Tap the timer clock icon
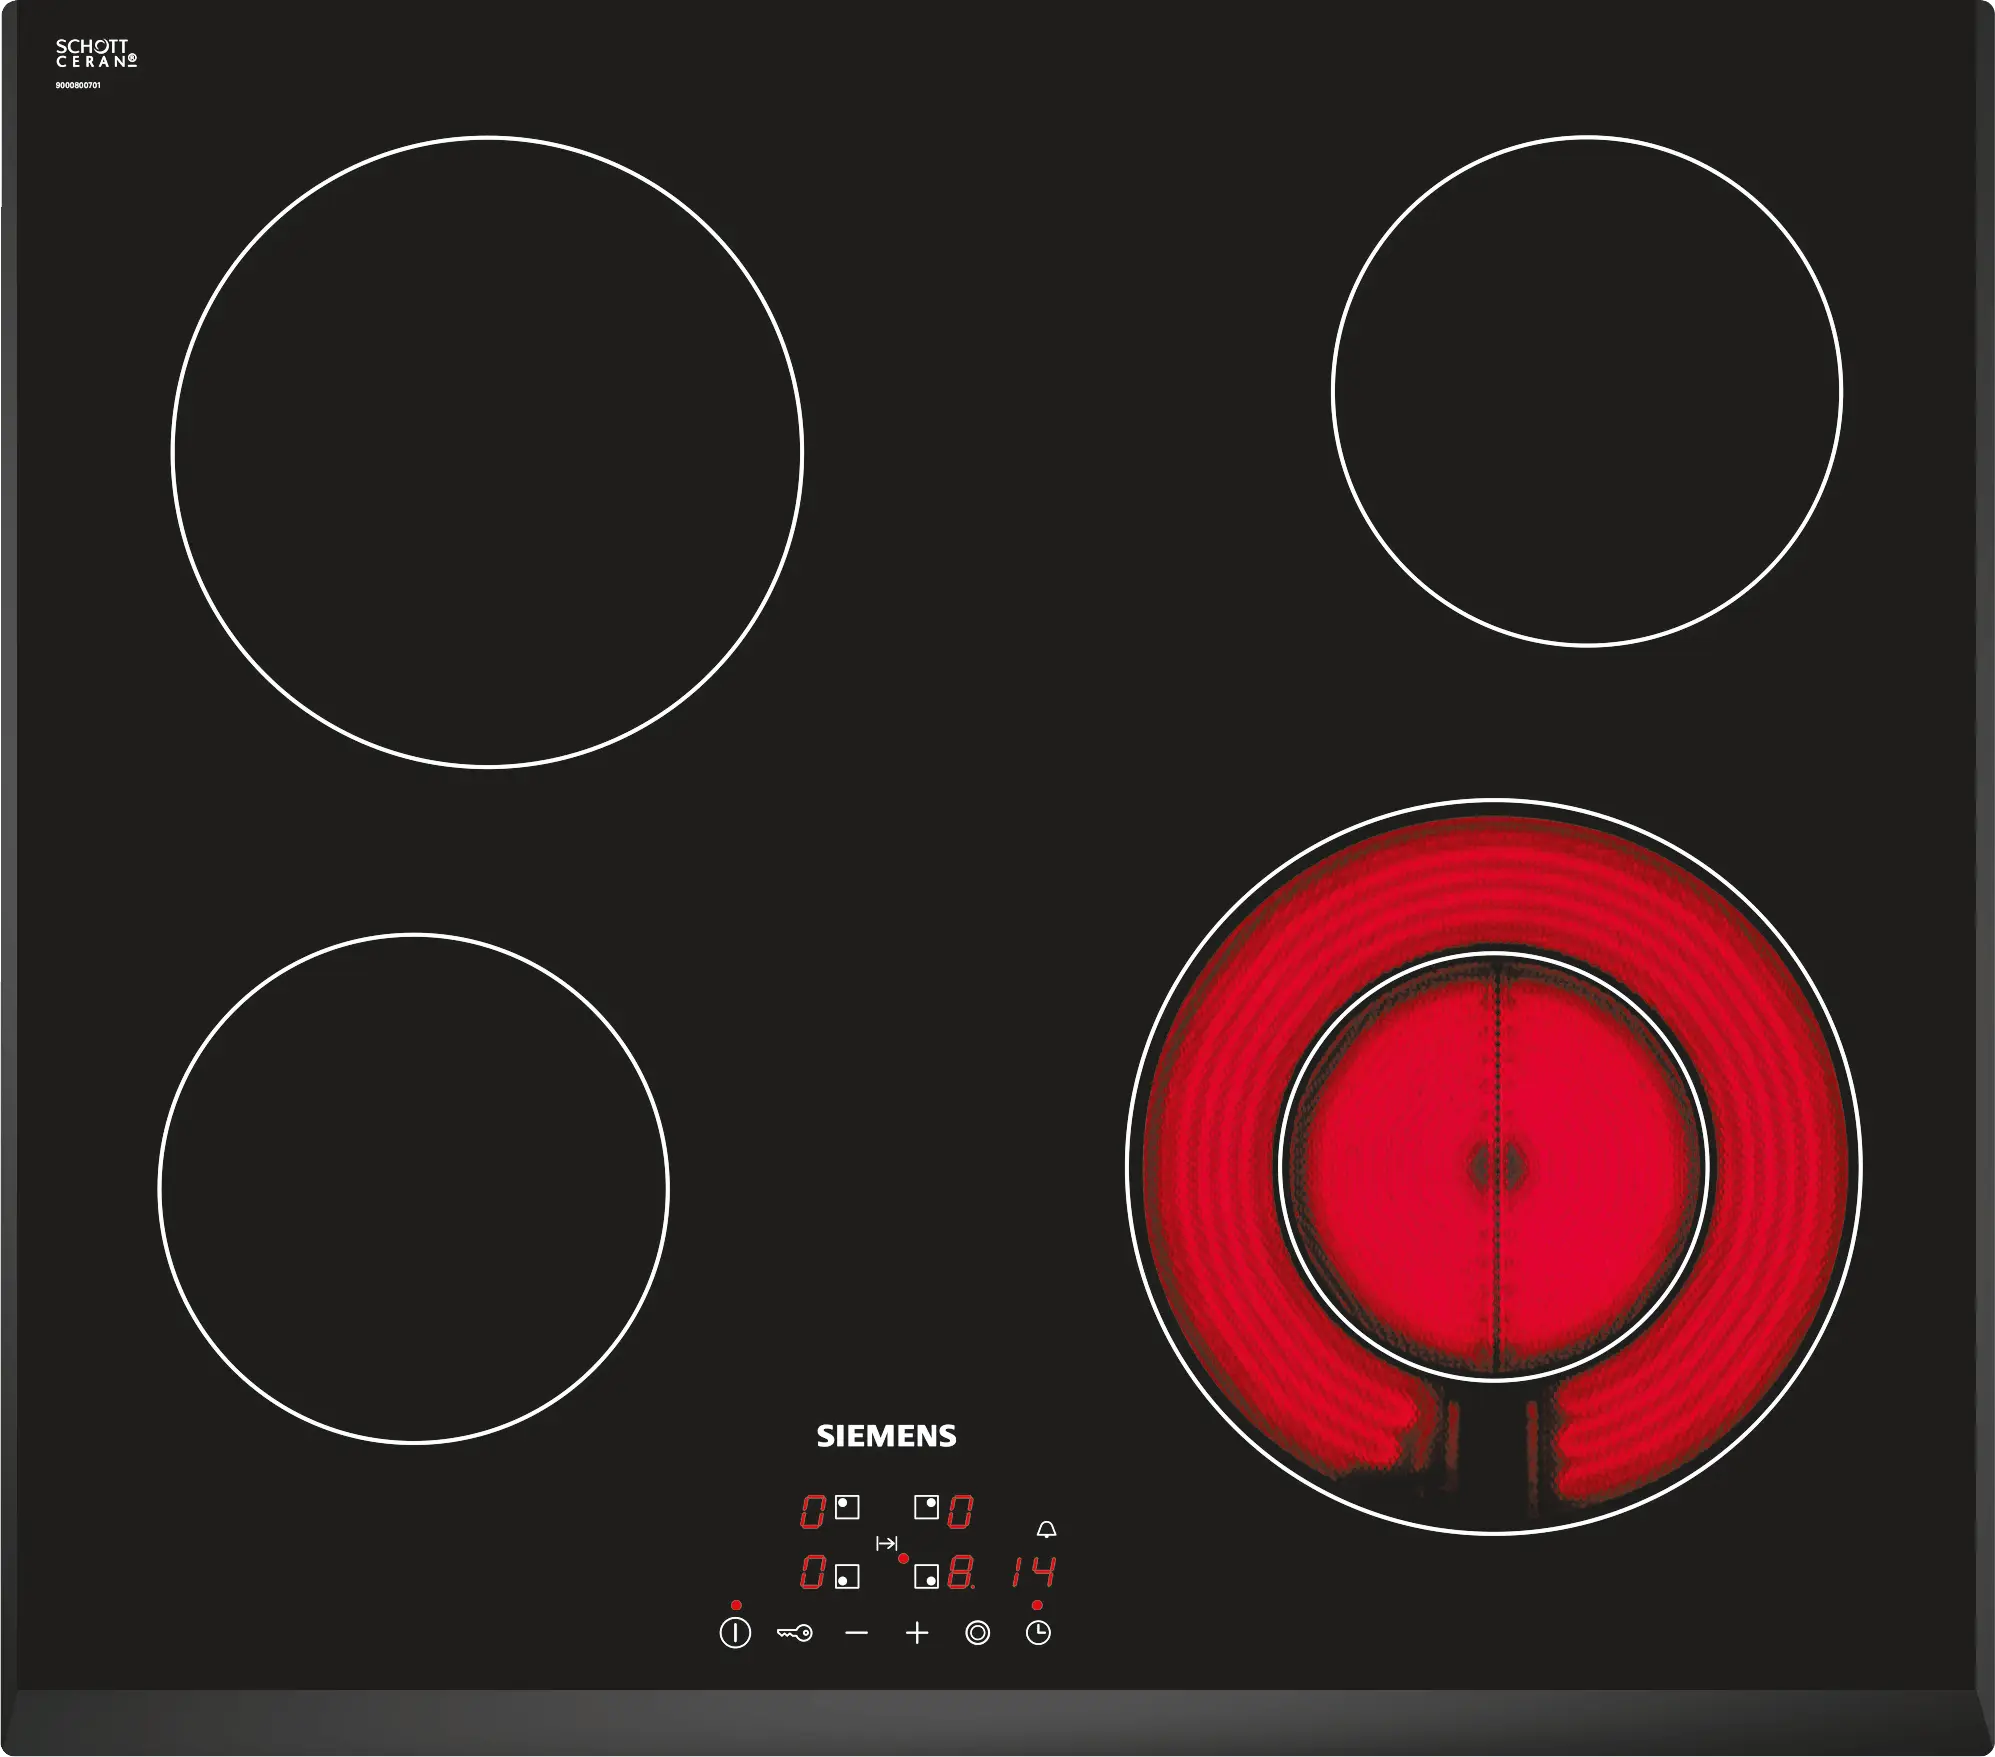Screen dimensions: 1995x1757 coord(1038,1633)
